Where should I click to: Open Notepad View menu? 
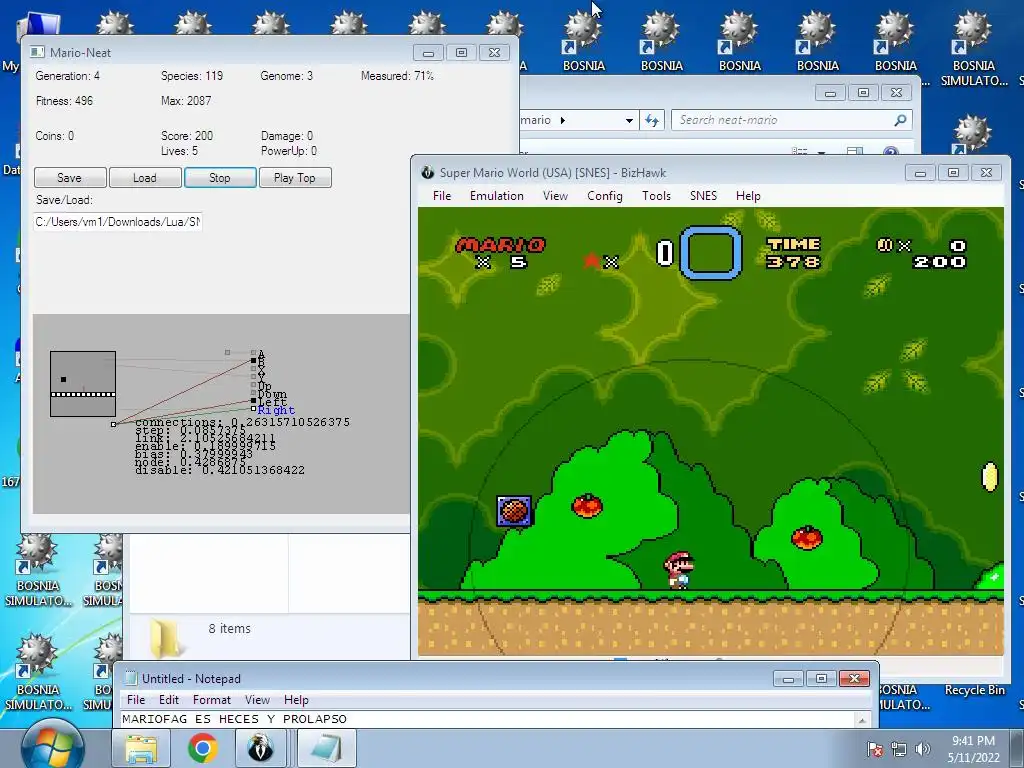pos(257,699)
